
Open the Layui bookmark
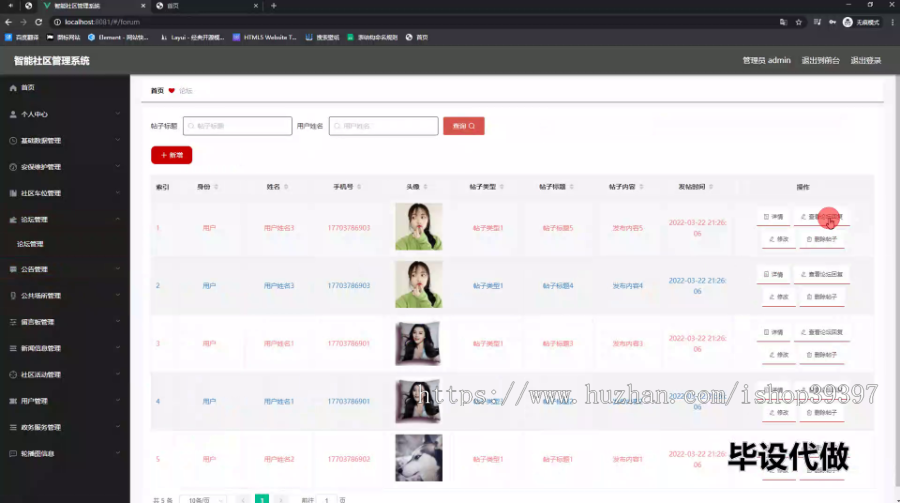point(192,37)
